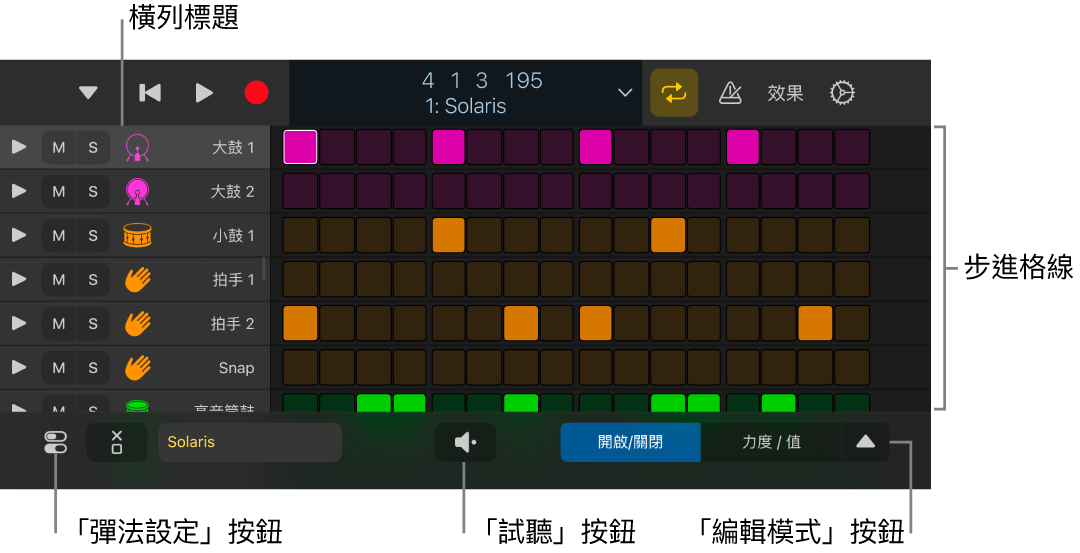
Task: Solo the 大鼓 1 row
Action: 93,147
